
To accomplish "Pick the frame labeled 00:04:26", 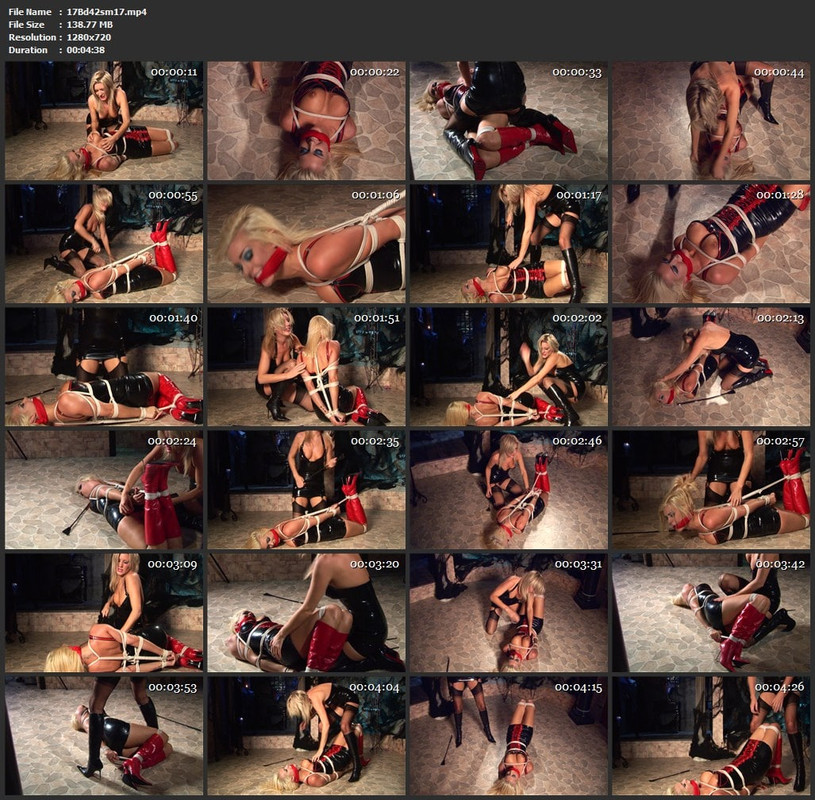I will pos(711,736).
